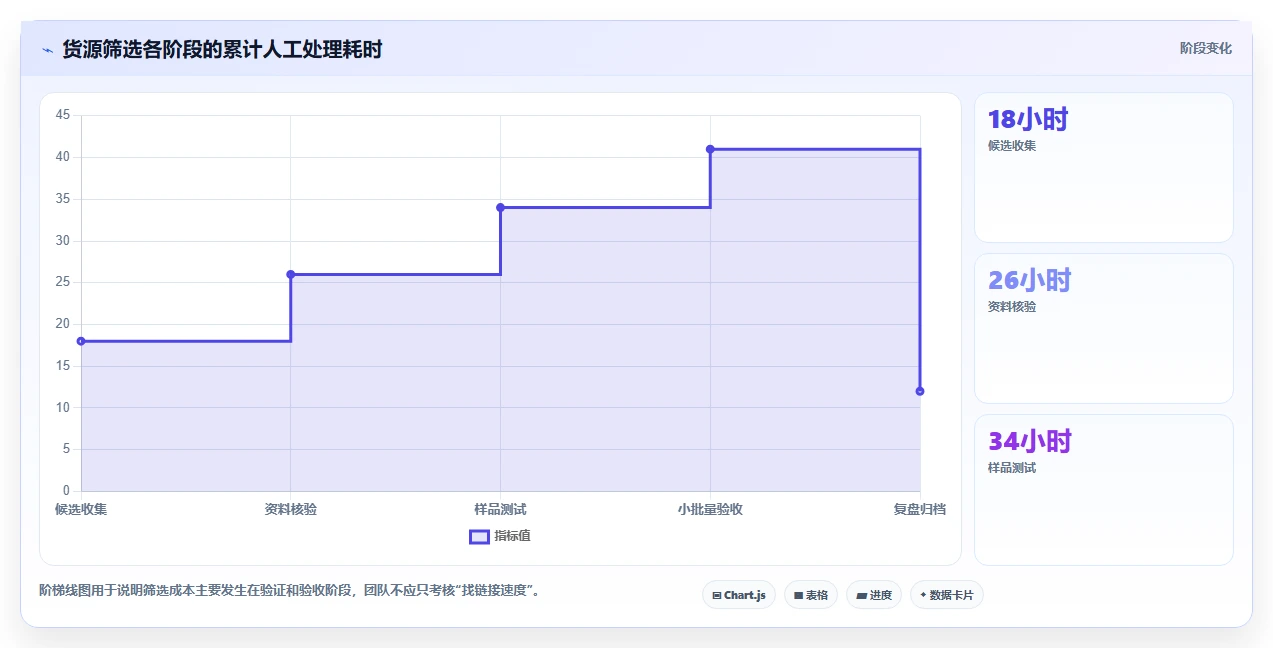The image size is (1273, 648).
Task: Click the 样品测试 data point at 34
Action: [x=500, y=207]
